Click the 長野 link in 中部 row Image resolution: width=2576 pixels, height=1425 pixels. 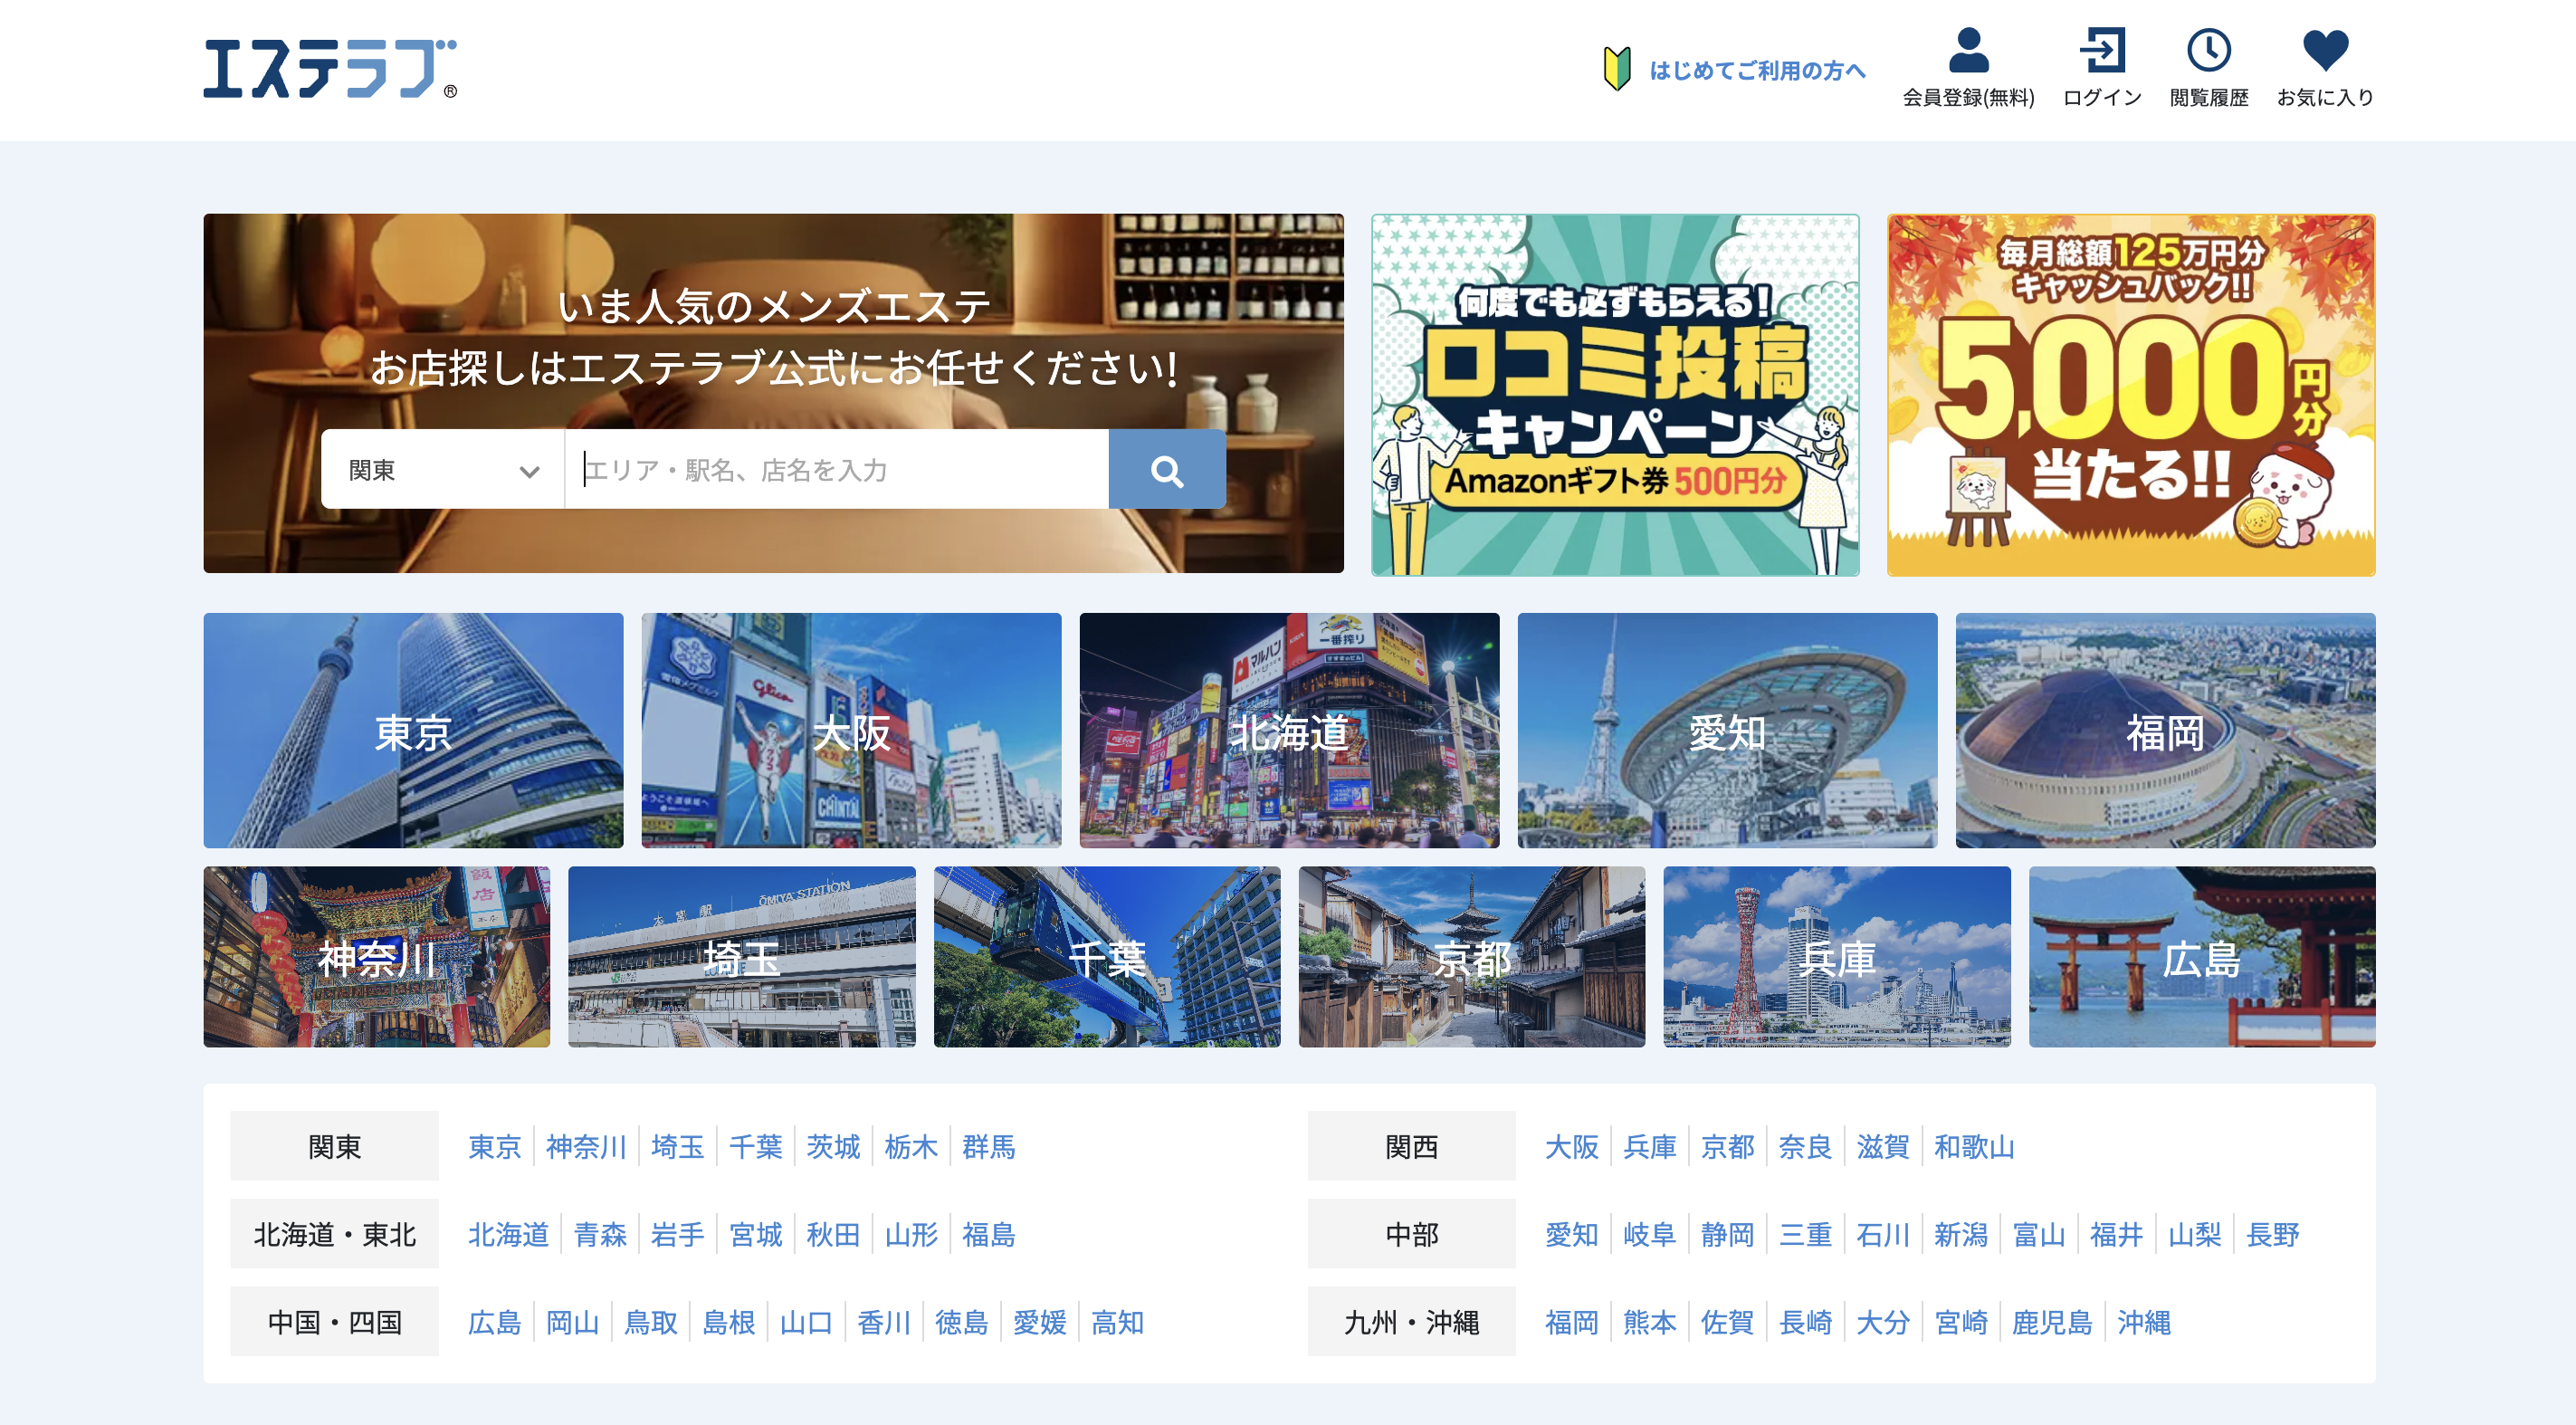point(2272,1235)
